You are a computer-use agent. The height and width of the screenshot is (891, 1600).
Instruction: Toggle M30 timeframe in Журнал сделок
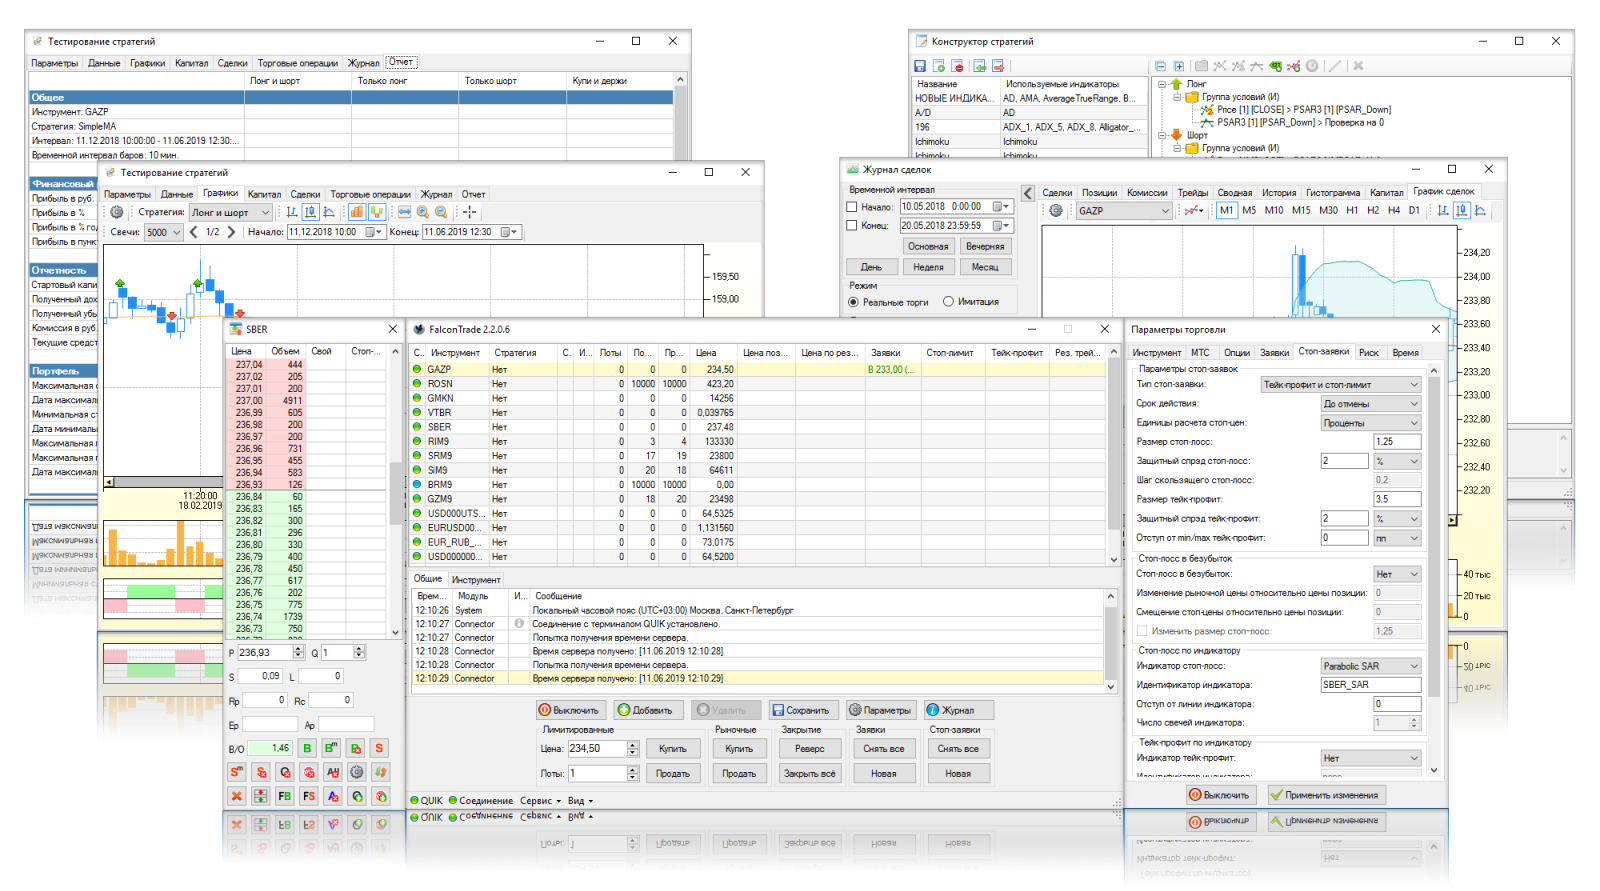[1328, 211]
